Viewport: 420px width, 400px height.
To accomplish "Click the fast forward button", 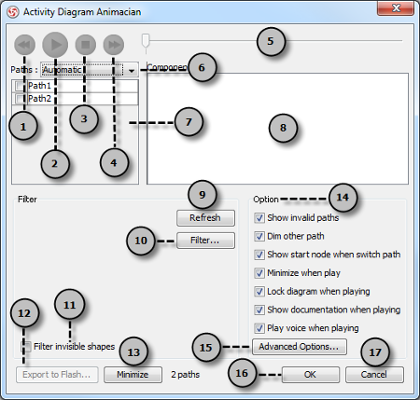I will [x=114, y=45].
